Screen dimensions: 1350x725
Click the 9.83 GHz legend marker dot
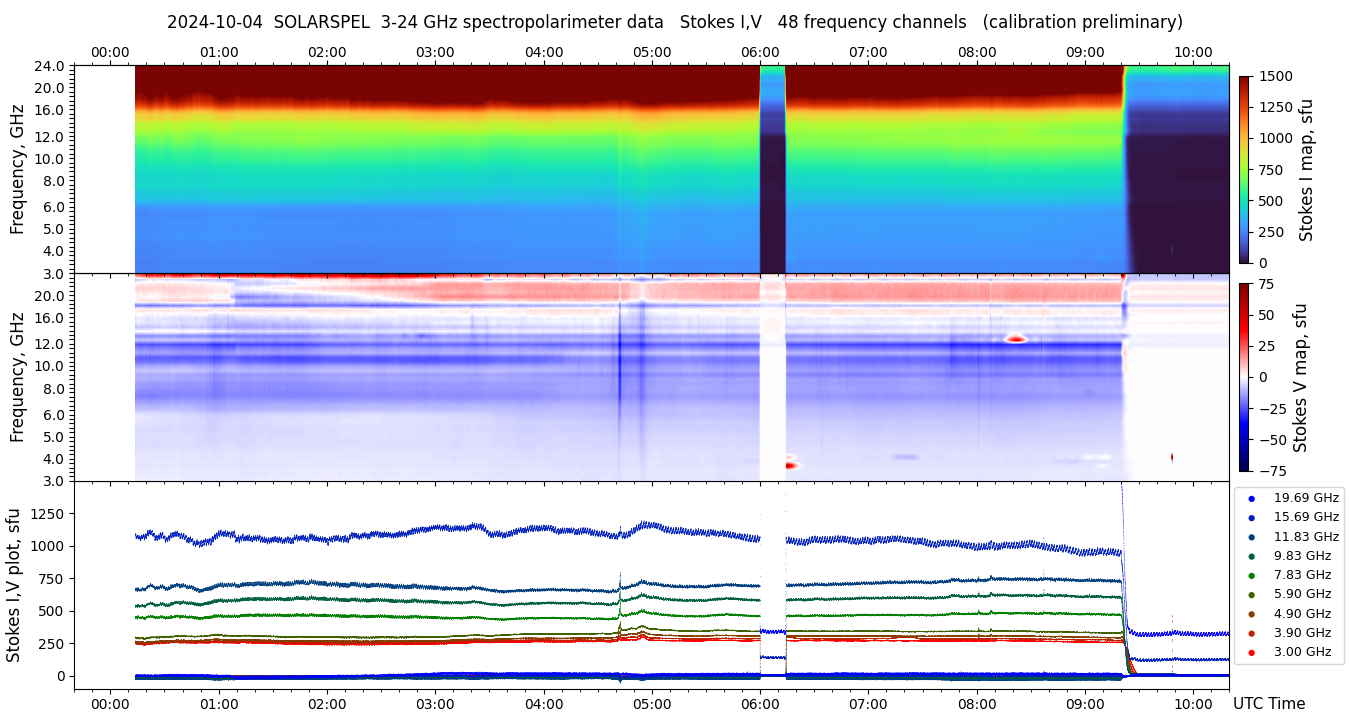1251,556
